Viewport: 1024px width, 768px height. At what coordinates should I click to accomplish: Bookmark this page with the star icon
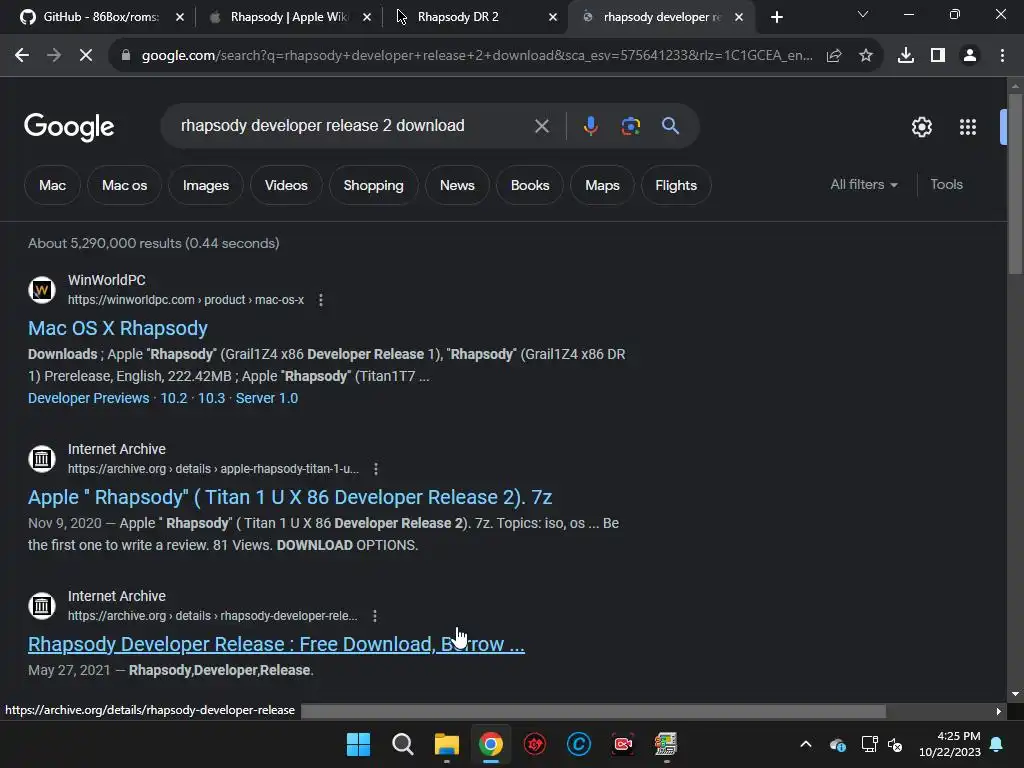click(866, 56)
